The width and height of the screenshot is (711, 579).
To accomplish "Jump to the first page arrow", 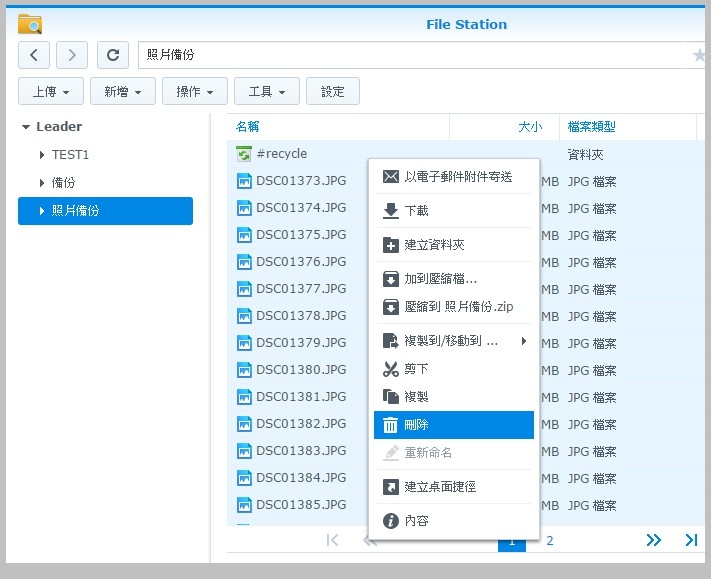I will pyautogui.click(x=332, y=540).
